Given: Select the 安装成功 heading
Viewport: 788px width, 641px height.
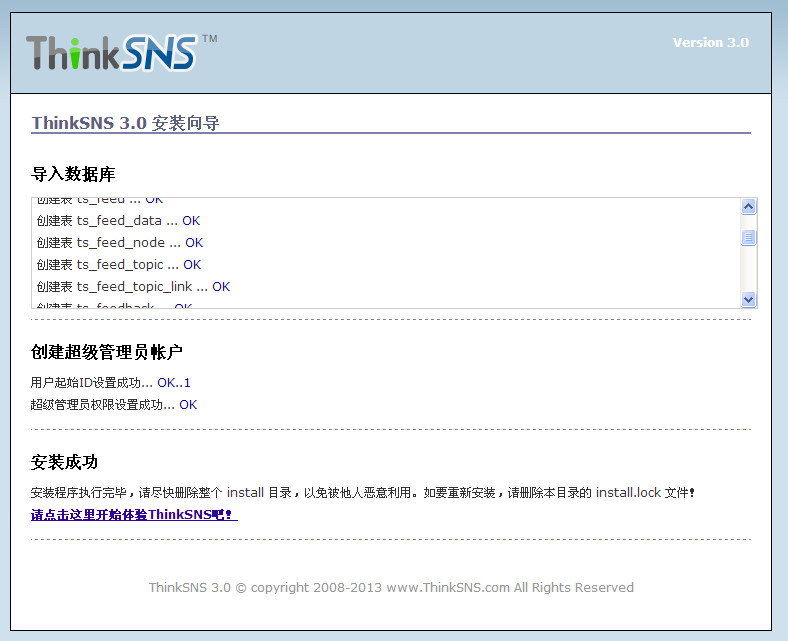Looking at the screenshot, I should [64, 462].
